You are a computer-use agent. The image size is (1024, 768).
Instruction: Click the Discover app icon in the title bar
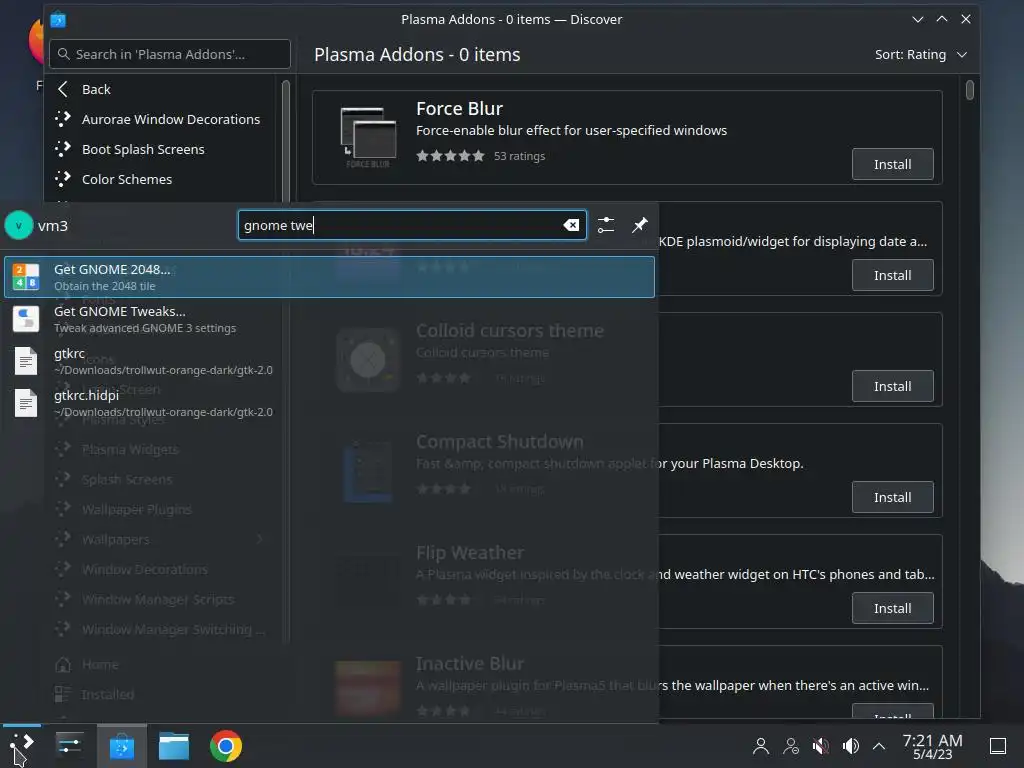click(x=58, y=20)
